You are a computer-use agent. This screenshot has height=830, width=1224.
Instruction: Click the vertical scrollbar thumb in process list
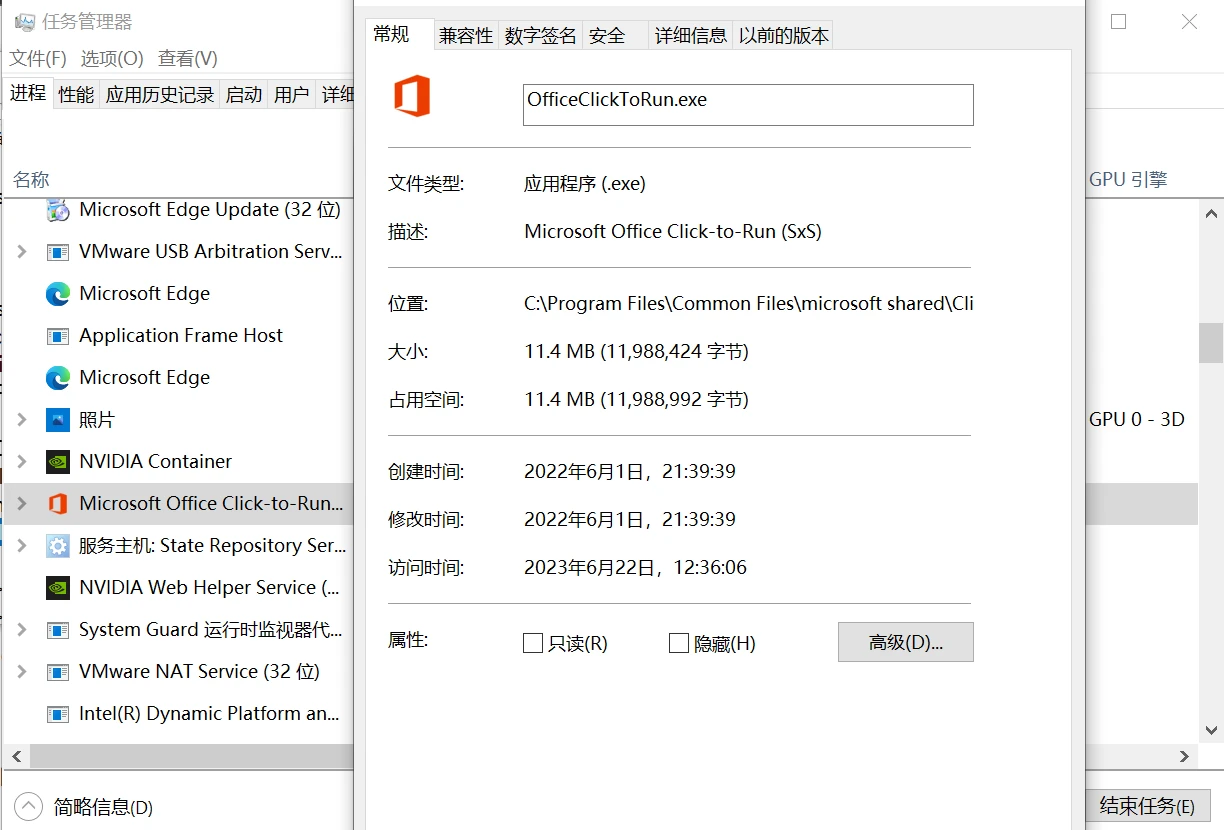click(1211, 343)
